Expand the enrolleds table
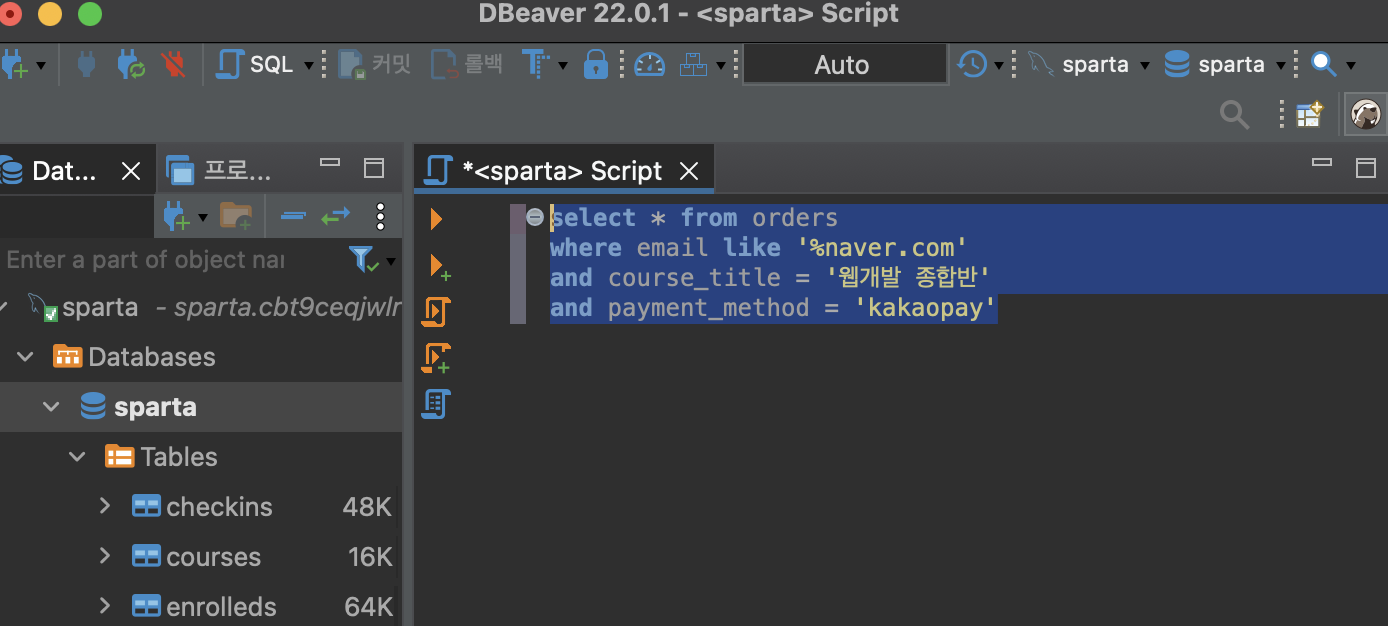Image resolution: width=1388 pixels, height=626 pixels. point(104,606)
